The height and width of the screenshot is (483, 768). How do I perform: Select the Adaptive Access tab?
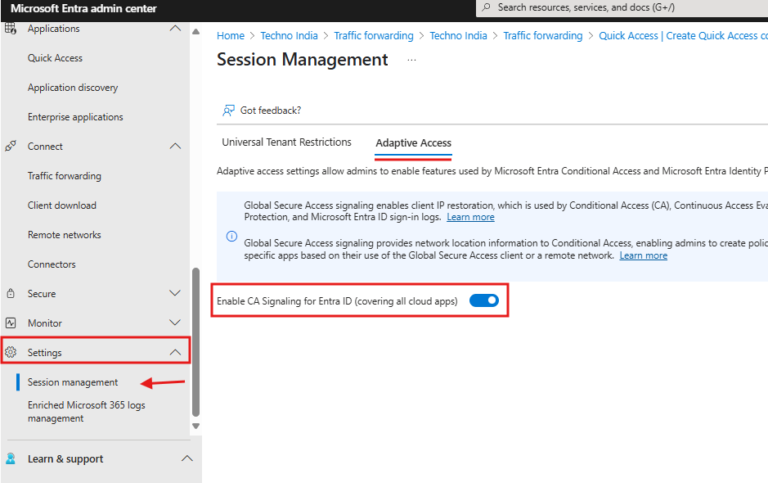point(413,144)
